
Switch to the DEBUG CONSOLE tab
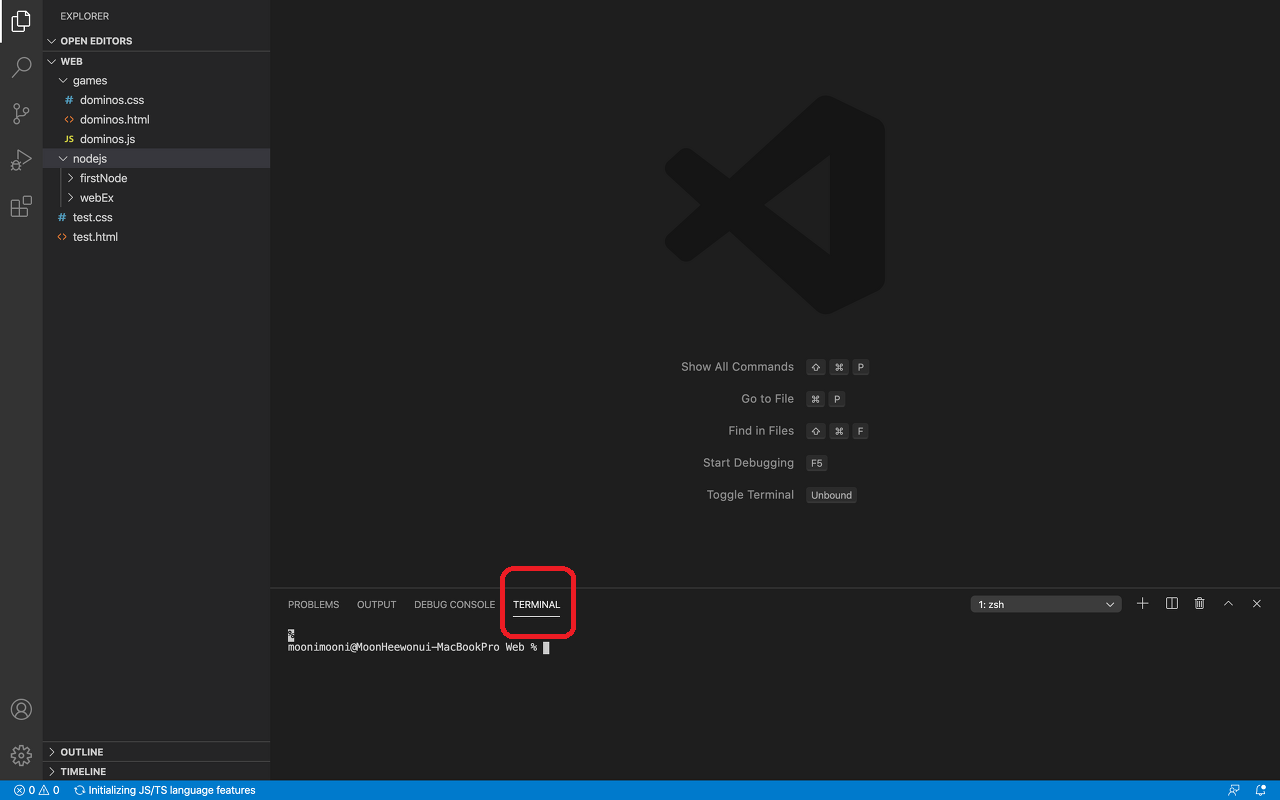[454, 604]
